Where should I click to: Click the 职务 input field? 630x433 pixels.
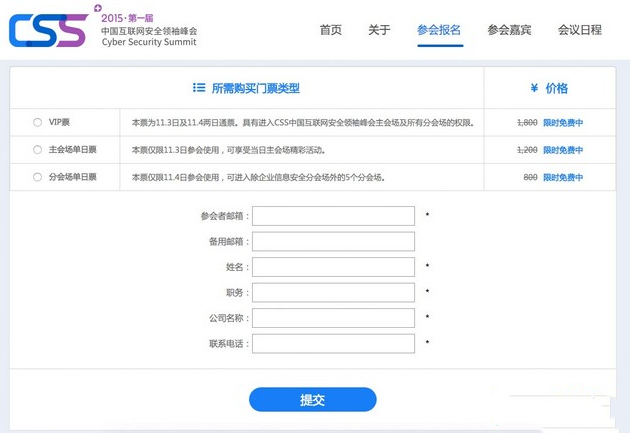[x=333, y=292]
